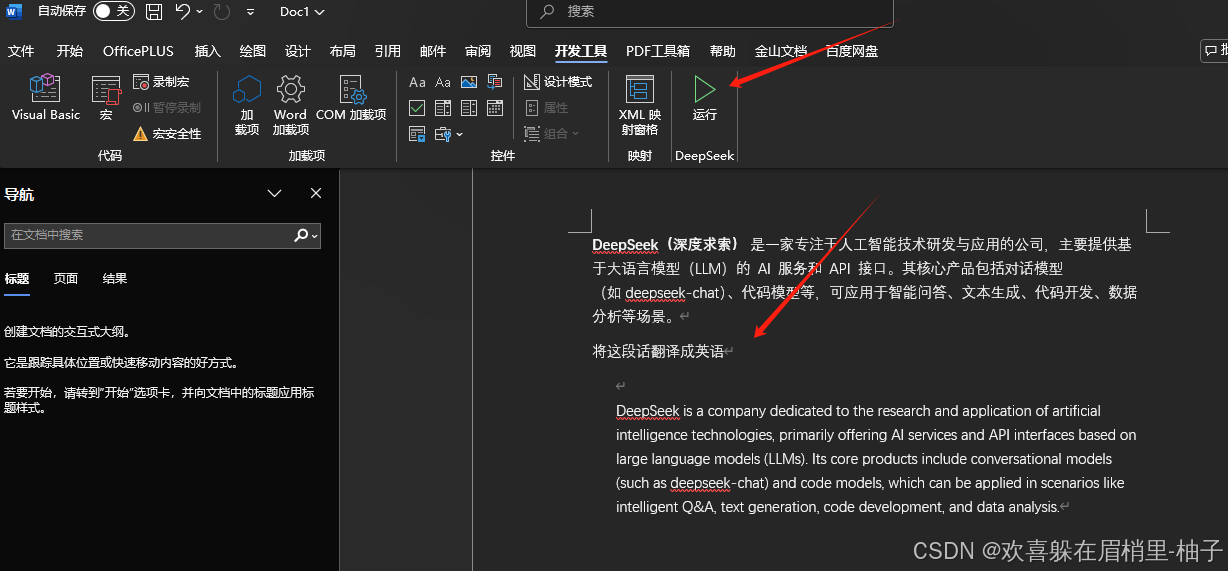The height and width of the screenshot is (571, 1228).
Task: Open undo history dropdown arrow
Action: click(x=200, y=12)
